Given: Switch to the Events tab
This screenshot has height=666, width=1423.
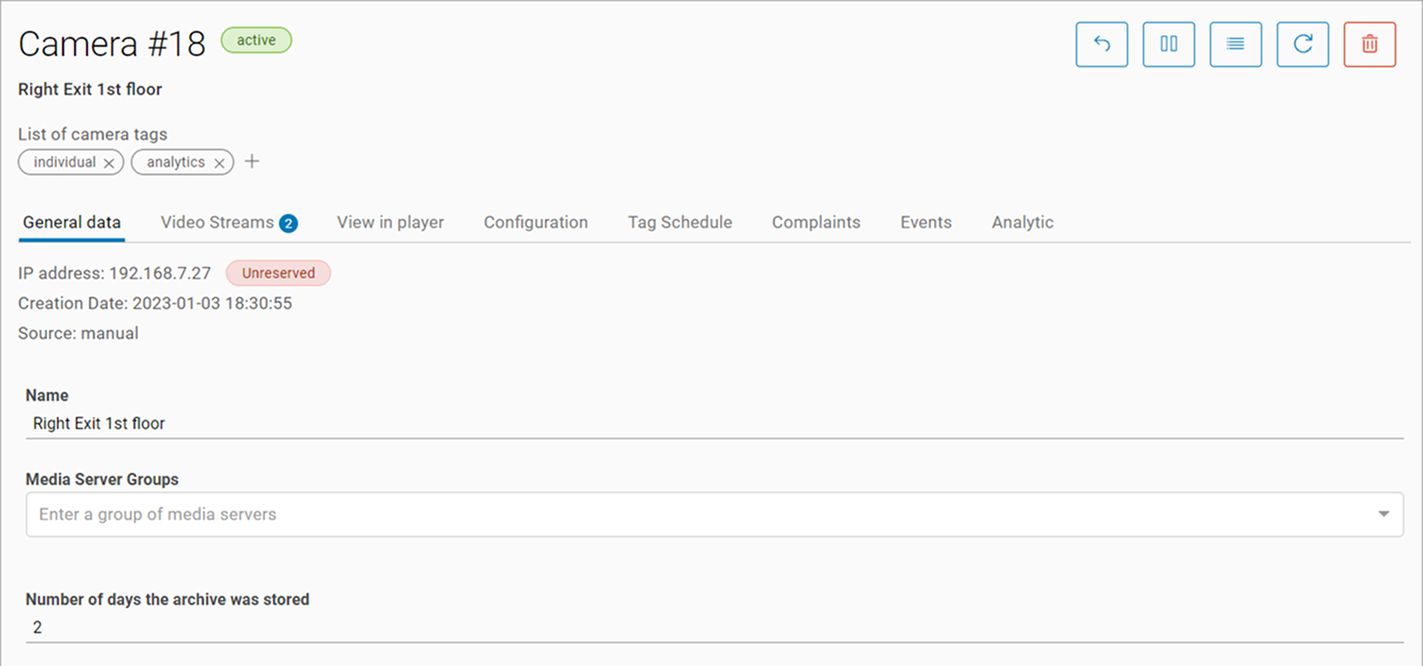Looking at the screenshot, I should click(x=925, y=222).
